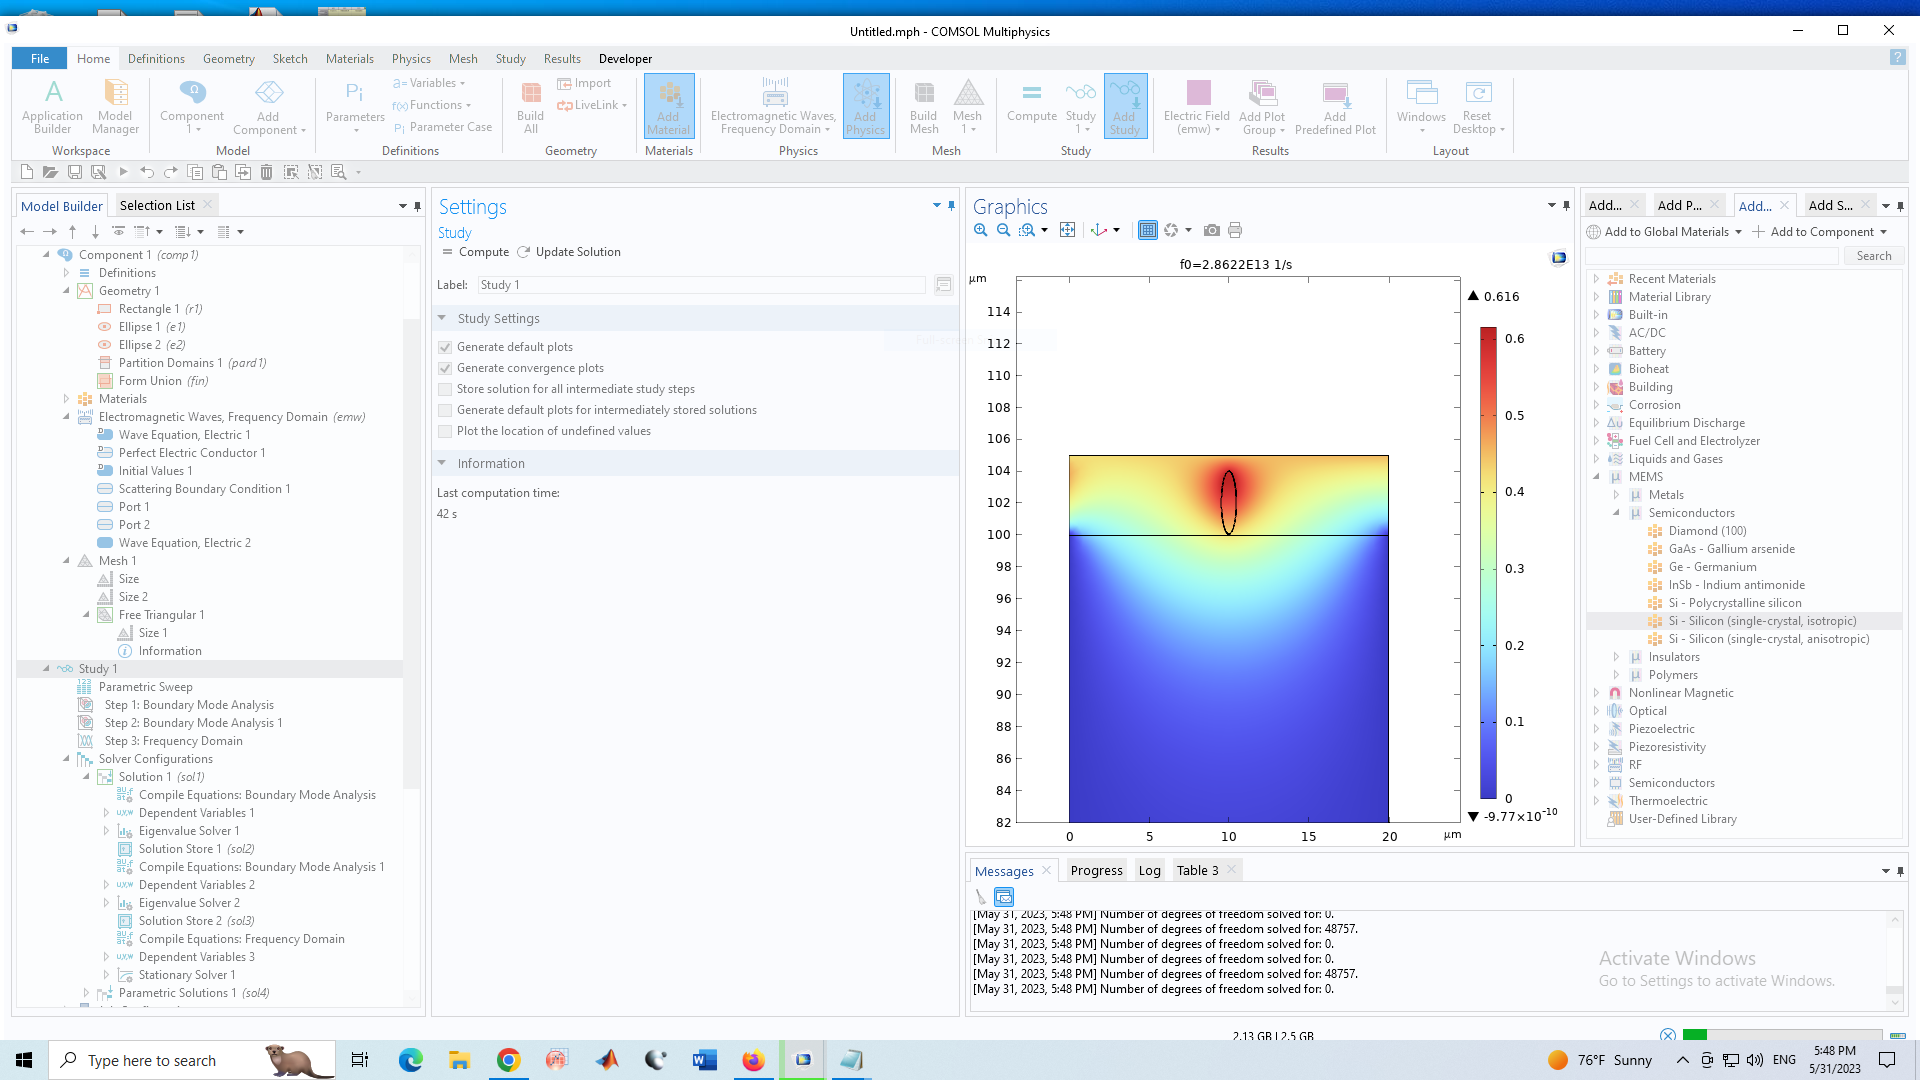This screenshot has width=1920, height=1080.
Task: Click the Study Label input field
Action: [x=700, y=285]
